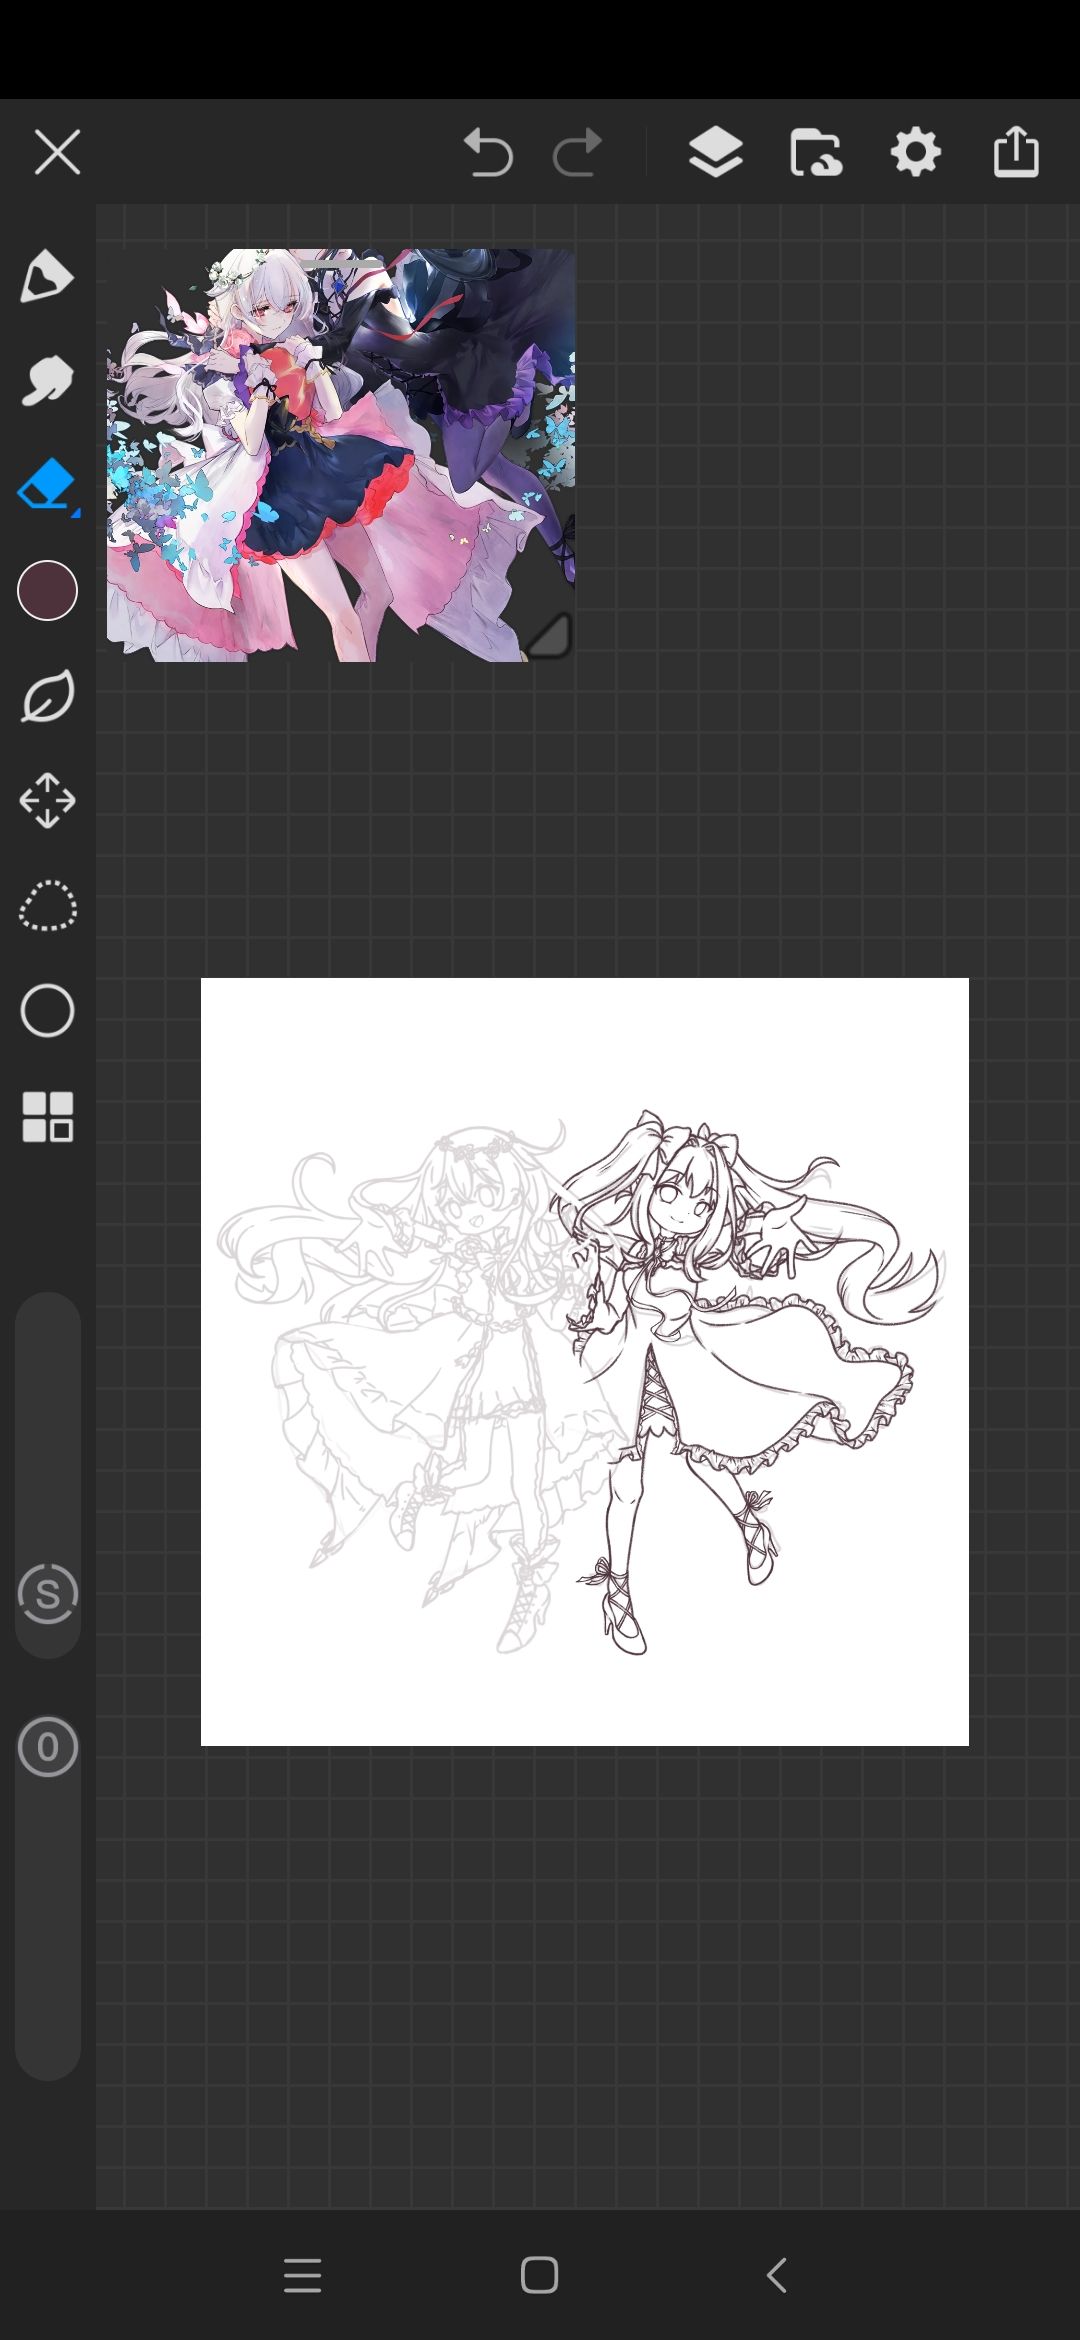Image resolution: width=1080 pixels, height=2340 pixels.
Task: Tap the share/export icon
Action: pos(1016,152)
